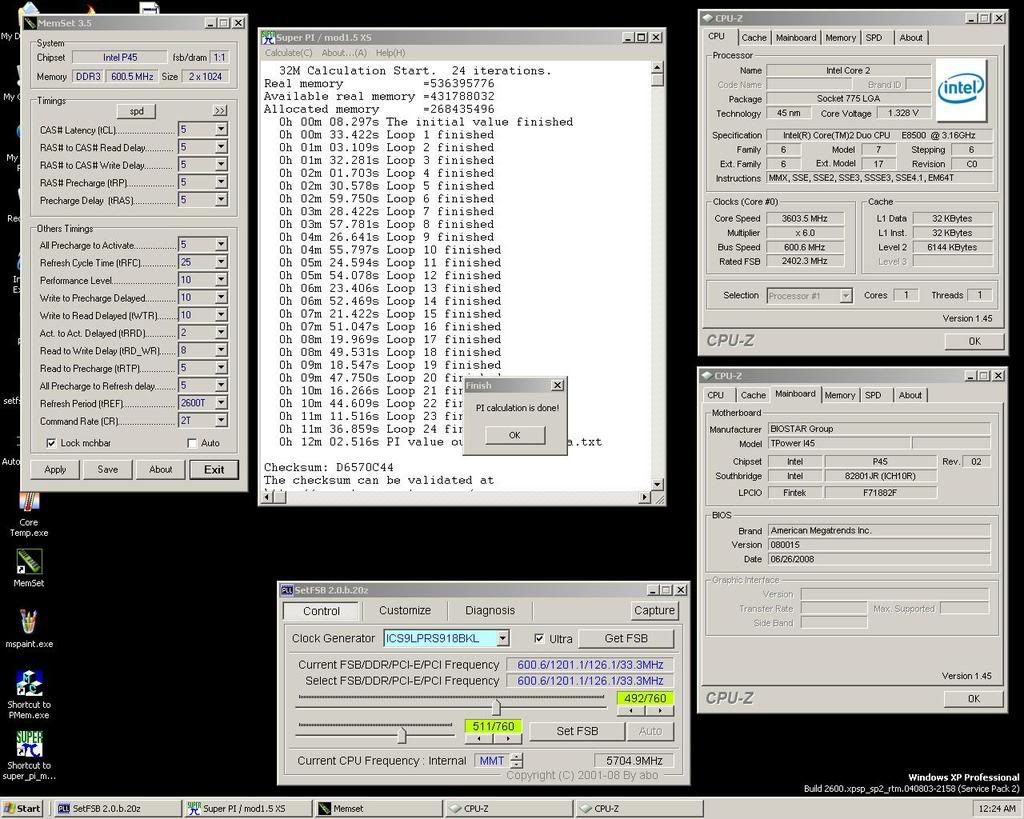This screenshot has height=819, width=1024.
Task: Open Core Temp.exe desktop icon
Action: coord(29,503)
